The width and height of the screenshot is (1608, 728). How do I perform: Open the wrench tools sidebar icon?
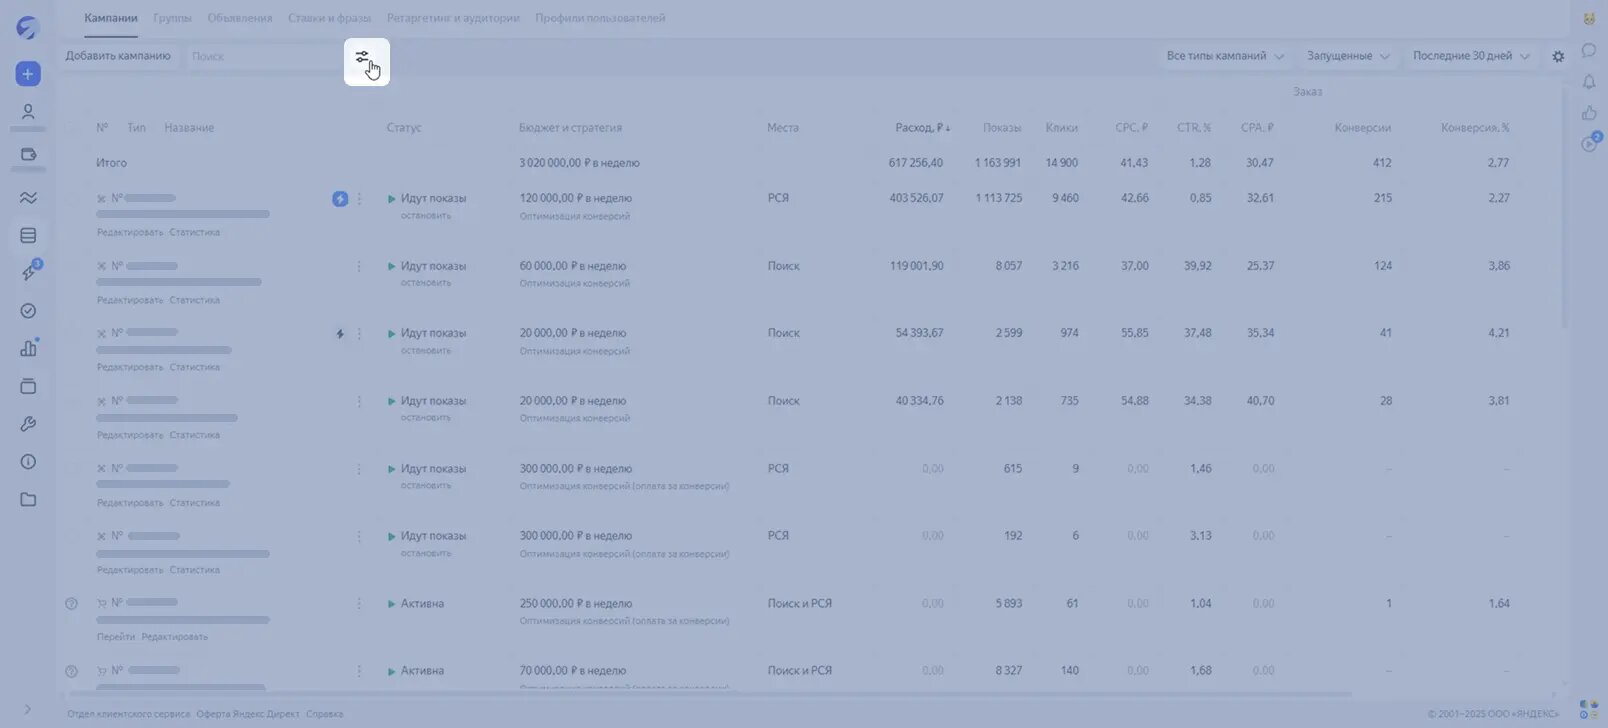tap(28, 424)
